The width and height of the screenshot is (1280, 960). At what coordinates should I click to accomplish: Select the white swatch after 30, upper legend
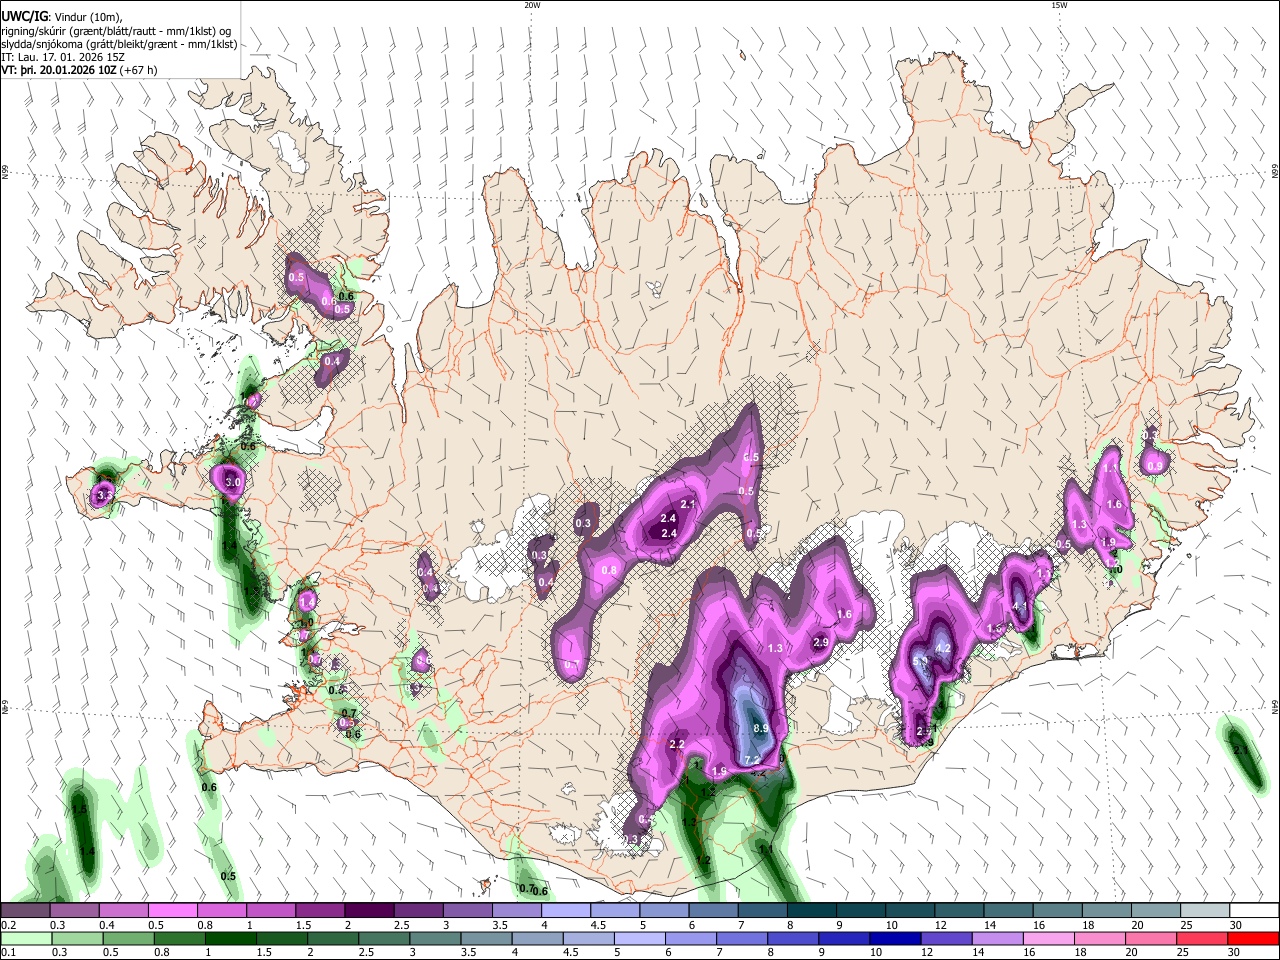(x=1254, y=910)
